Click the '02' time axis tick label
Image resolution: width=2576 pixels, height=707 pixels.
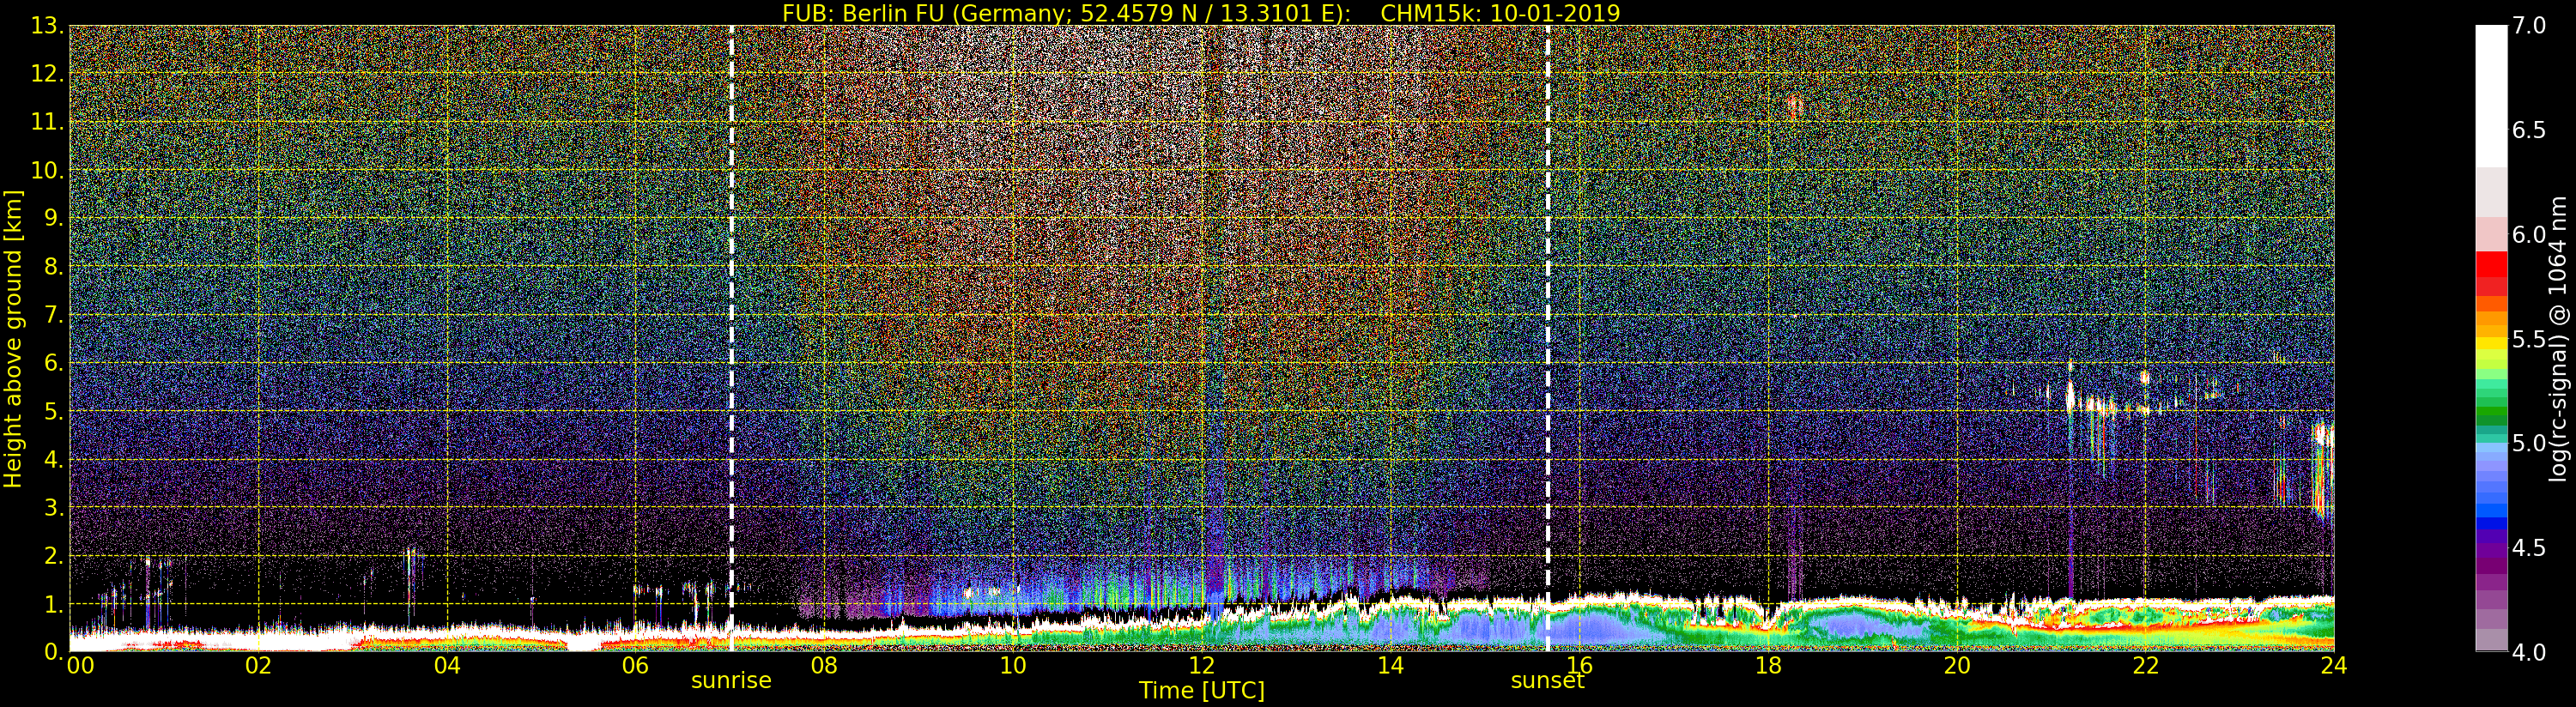click(x=258, y=666)
